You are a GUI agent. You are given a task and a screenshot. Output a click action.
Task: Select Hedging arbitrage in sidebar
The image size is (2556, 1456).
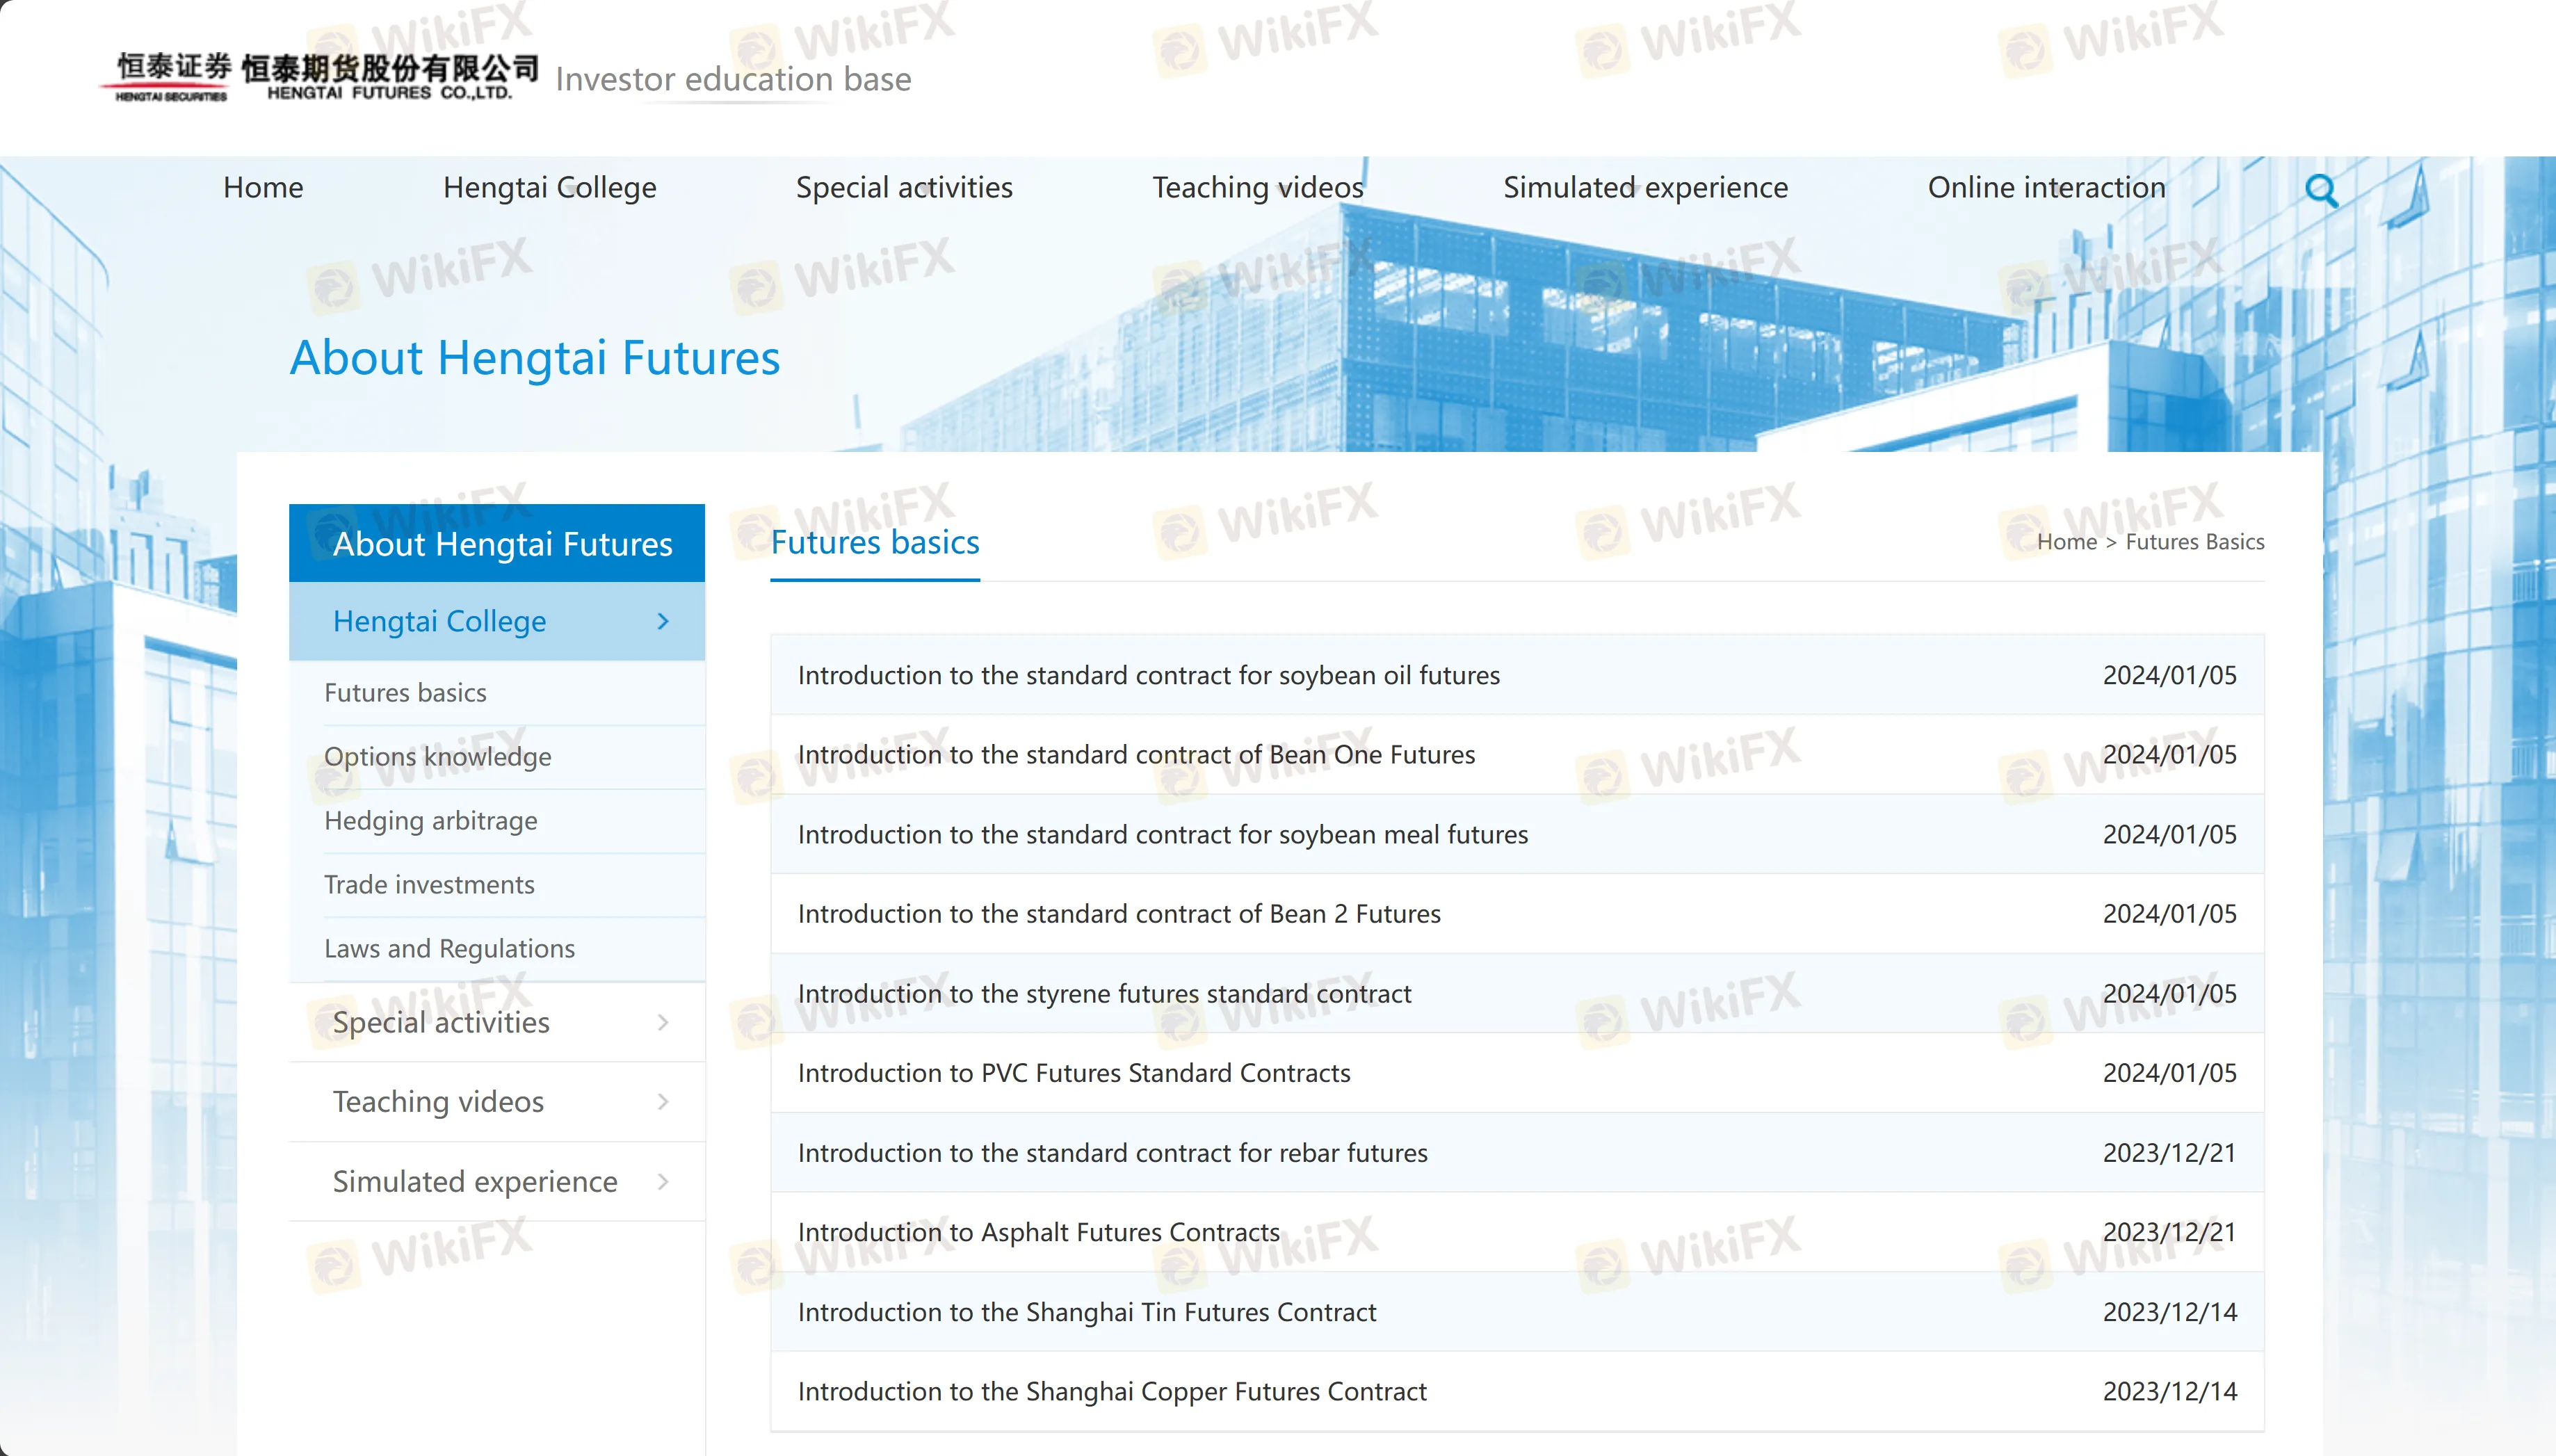430,820
